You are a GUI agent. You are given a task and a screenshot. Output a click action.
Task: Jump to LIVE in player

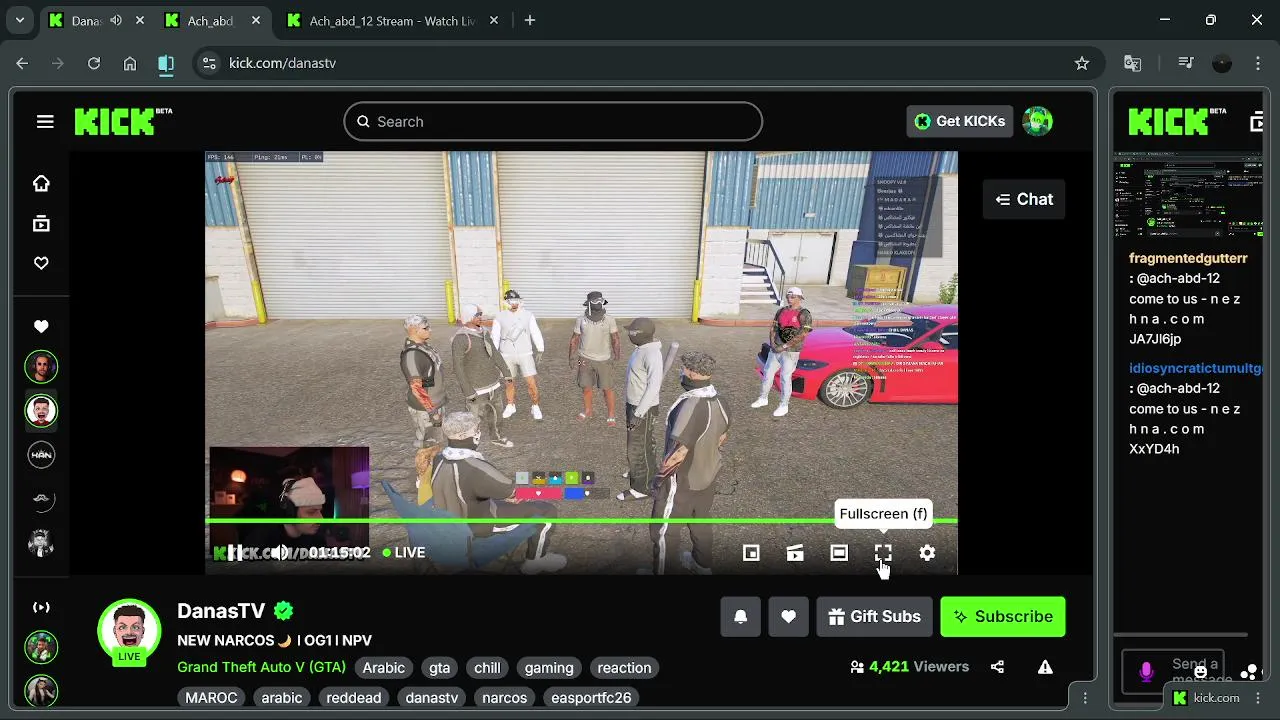(404, 552)
